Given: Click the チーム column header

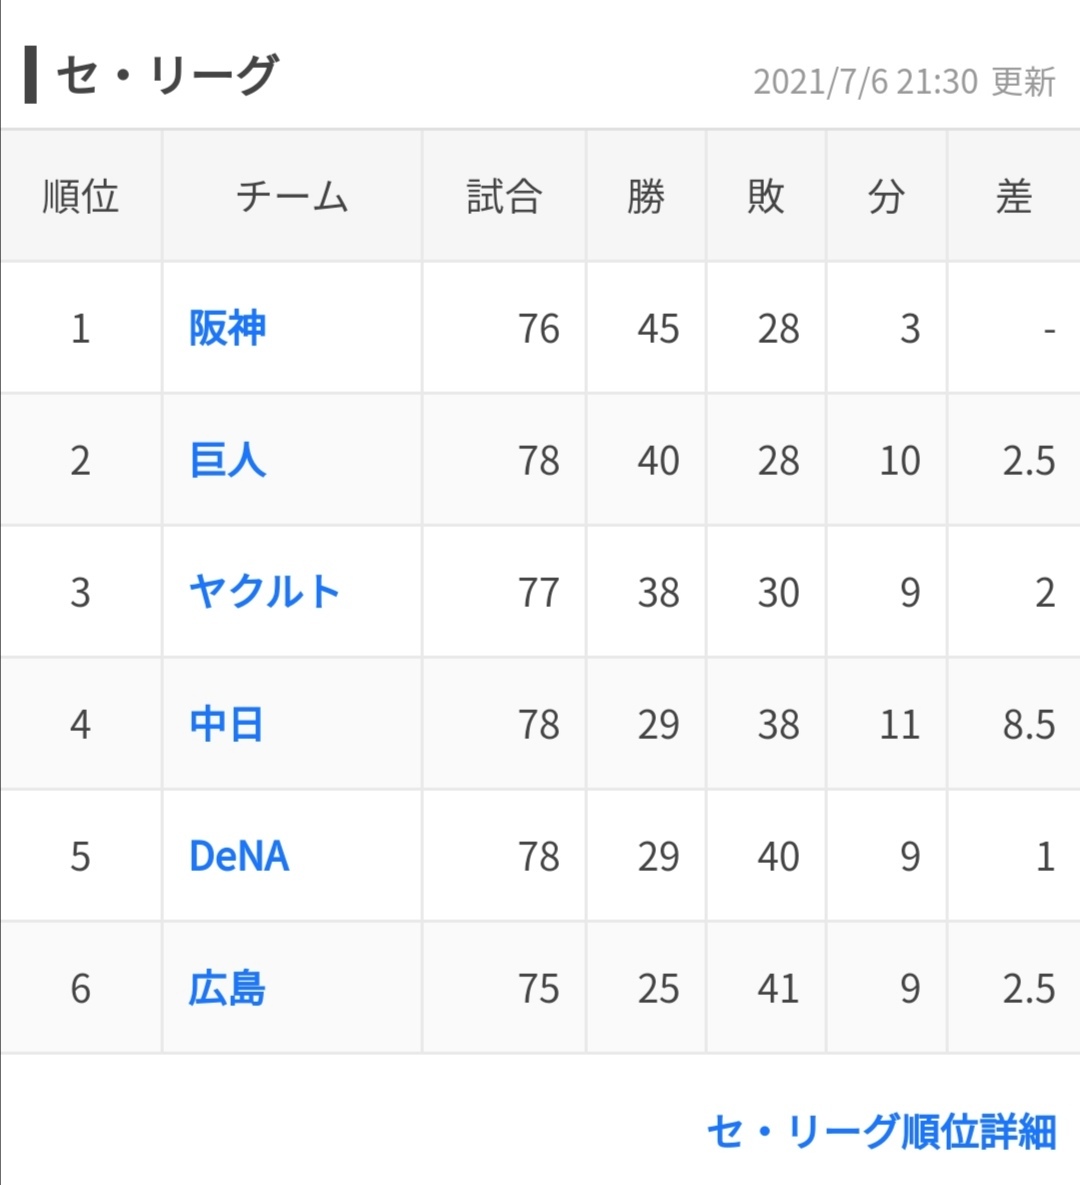Looking at the screenshot, I should pos(292,196).
